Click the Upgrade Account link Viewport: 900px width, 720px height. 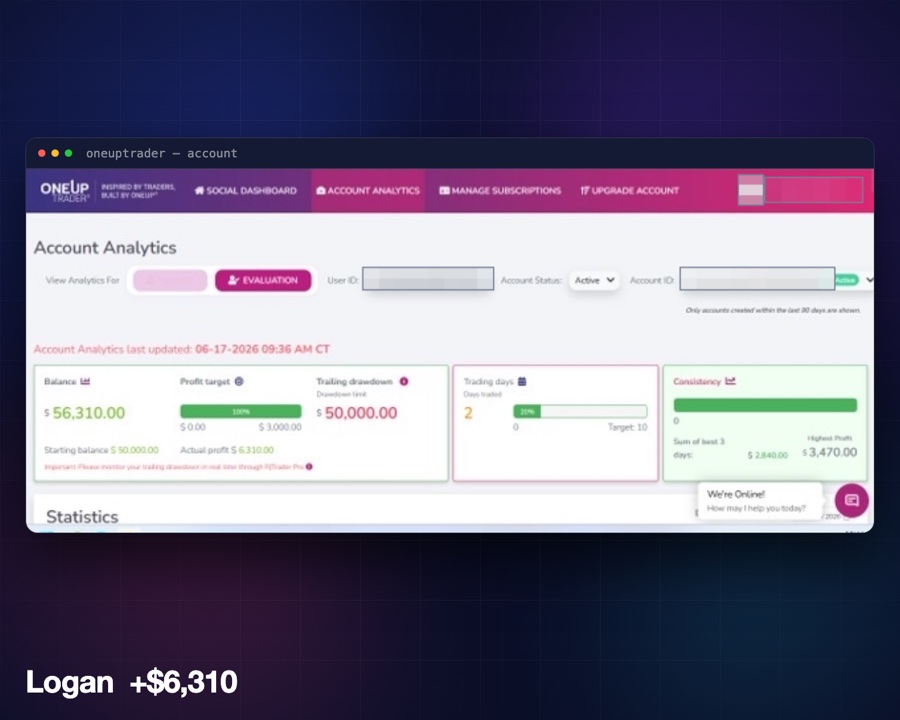pos(629,191)
